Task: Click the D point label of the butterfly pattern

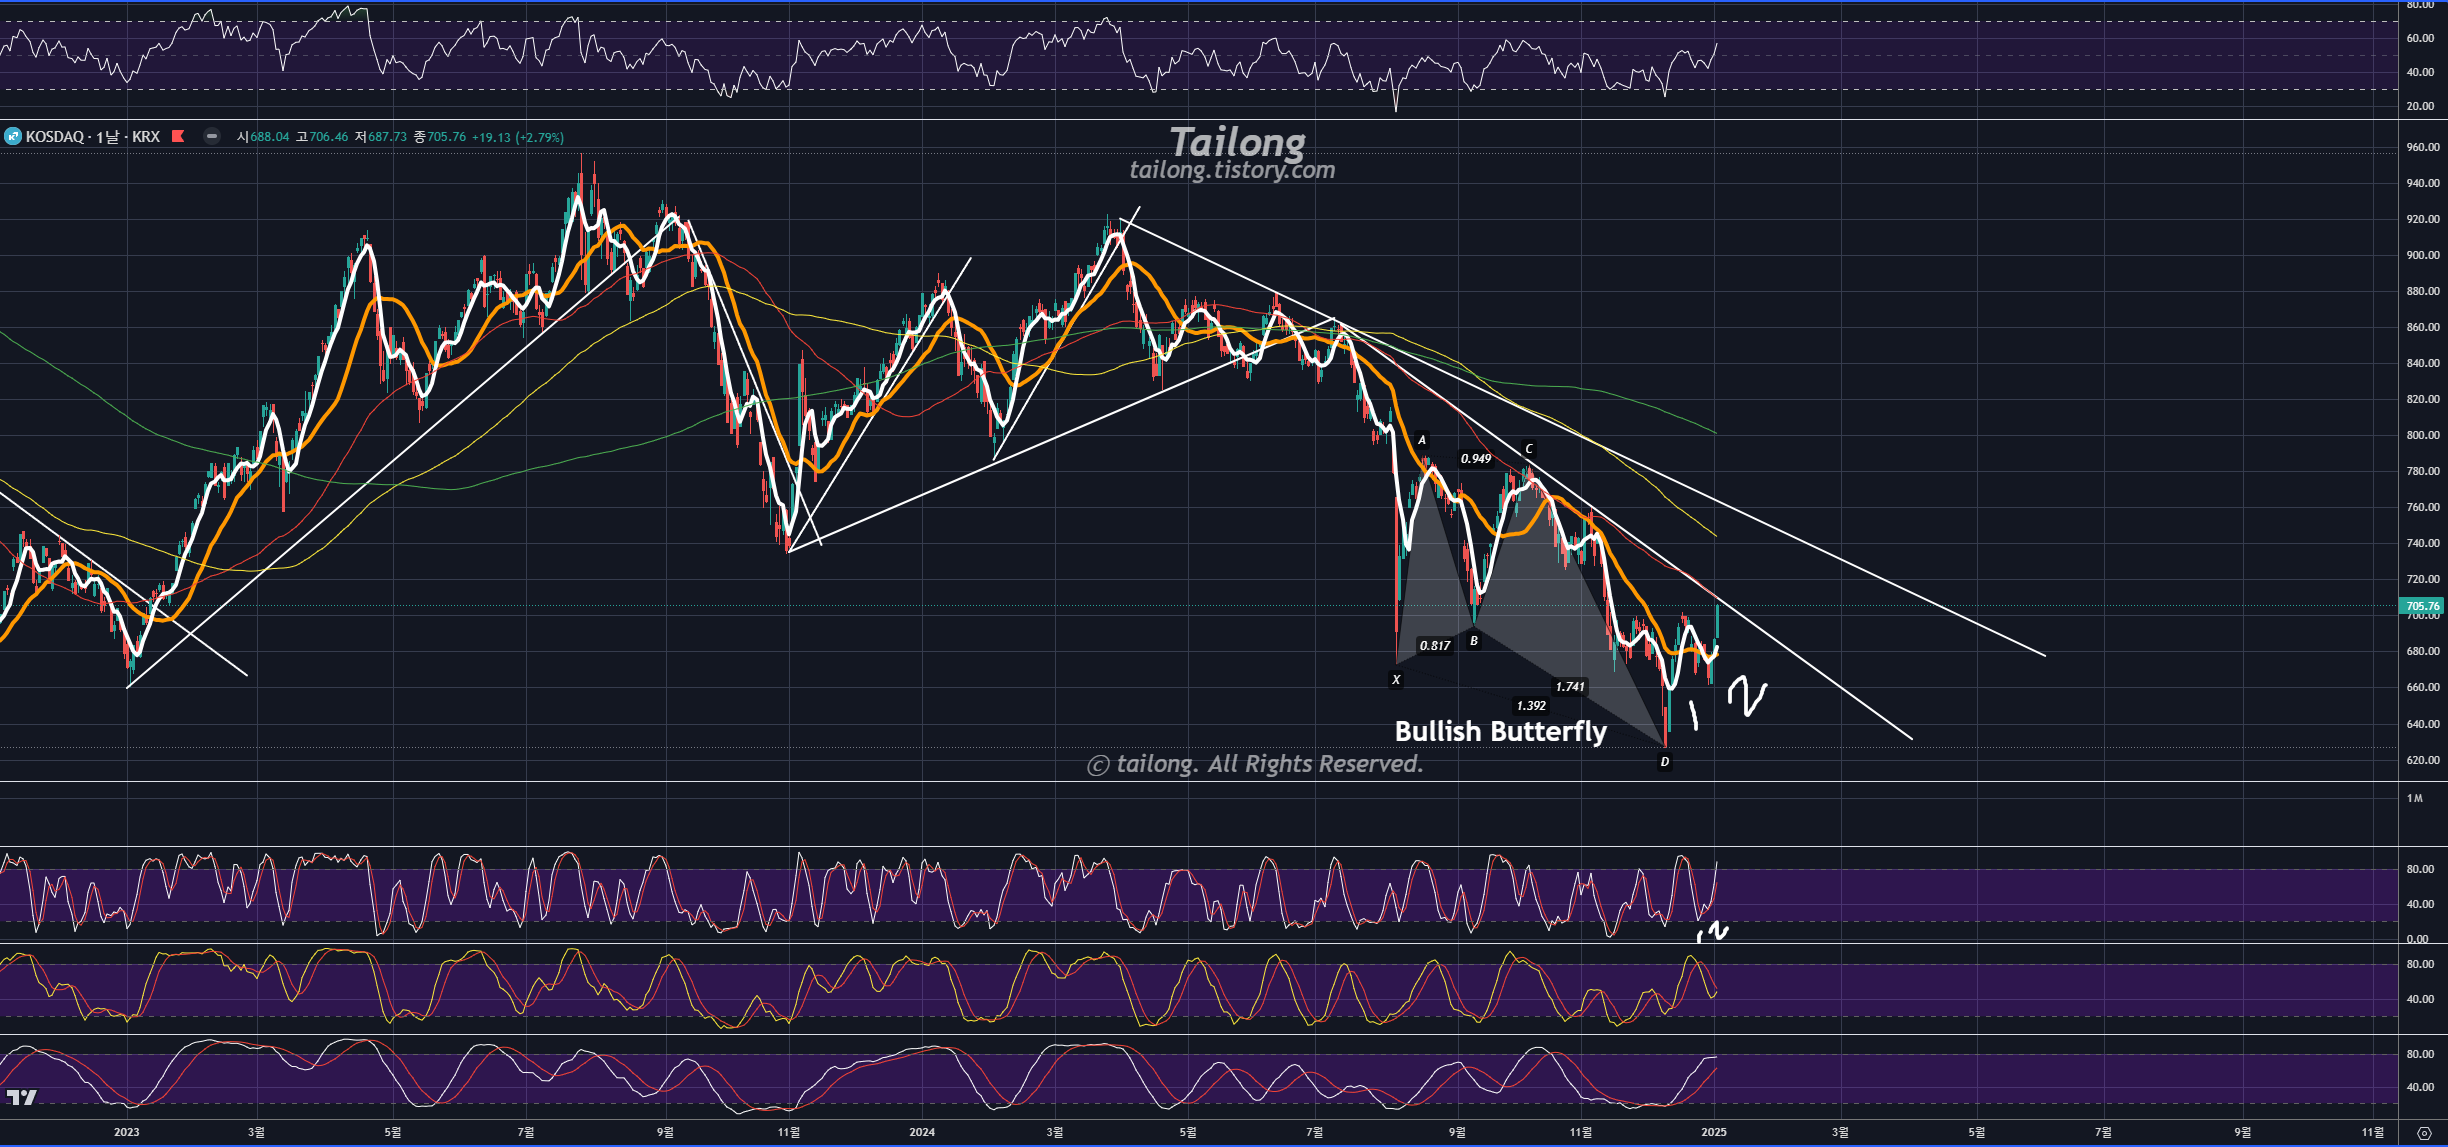Action: [1664, 762]
